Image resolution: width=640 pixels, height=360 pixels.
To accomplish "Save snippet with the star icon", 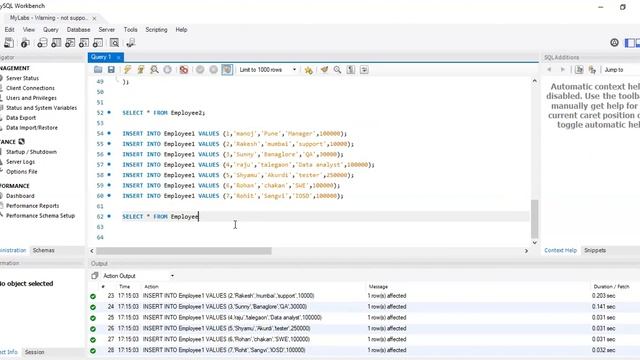I will [309, 70].
